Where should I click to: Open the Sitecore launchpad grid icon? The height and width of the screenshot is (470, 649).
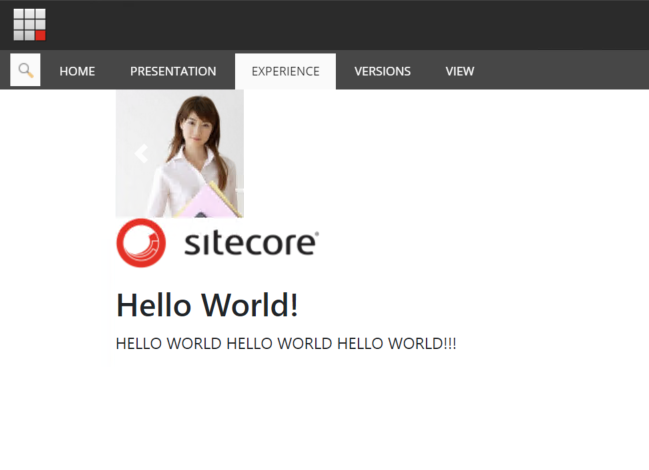coord(29,25)
